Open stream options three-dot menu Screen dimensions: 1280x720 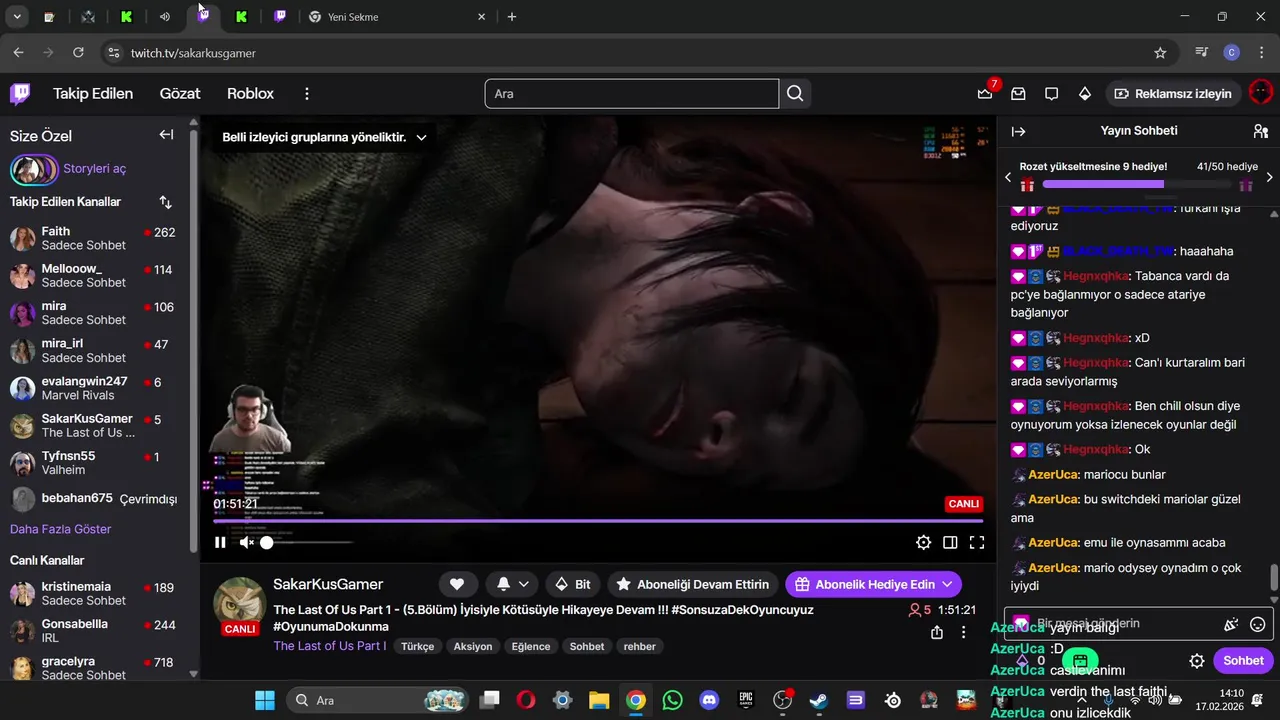pyautogui.click(x=964, y=632)
